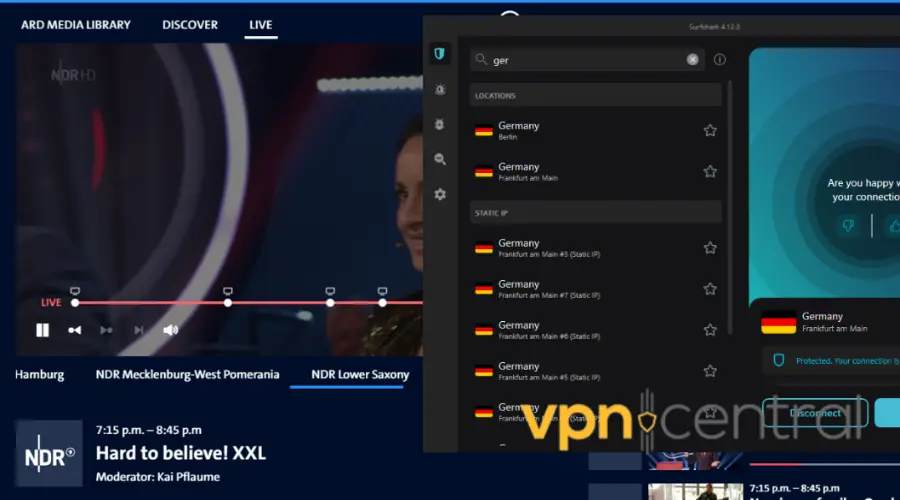Open the Surfshark Alert sidebar icon

[440, 90]
